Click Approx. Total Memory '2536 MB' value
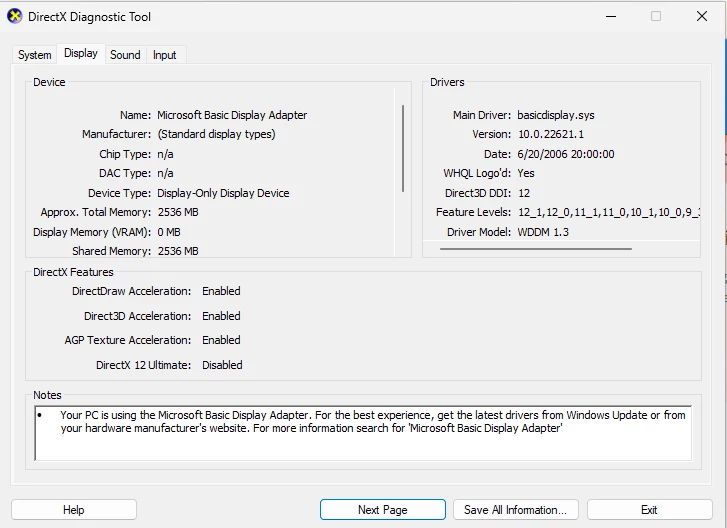727x528 pixels. (x=178, y=212)
